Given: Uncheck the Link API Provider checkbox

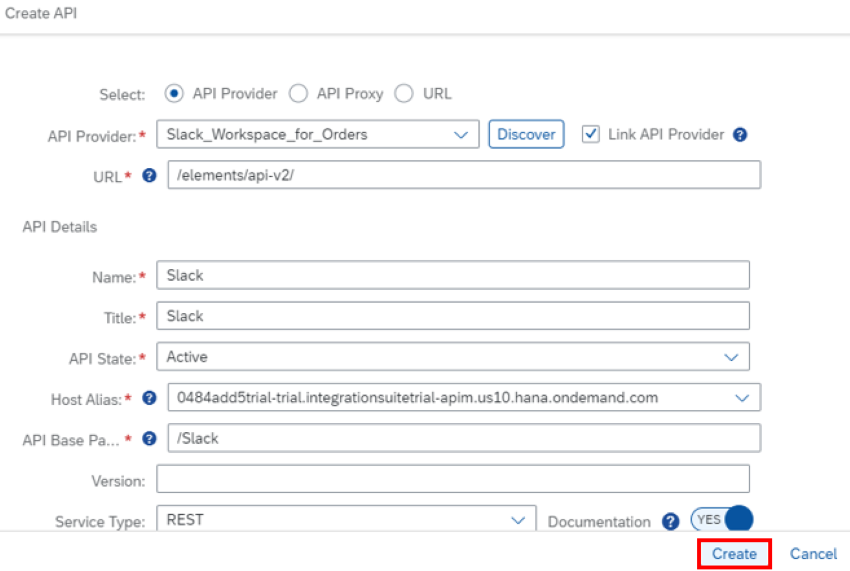Looking at the screenshot, I should (x=591, y=134).
